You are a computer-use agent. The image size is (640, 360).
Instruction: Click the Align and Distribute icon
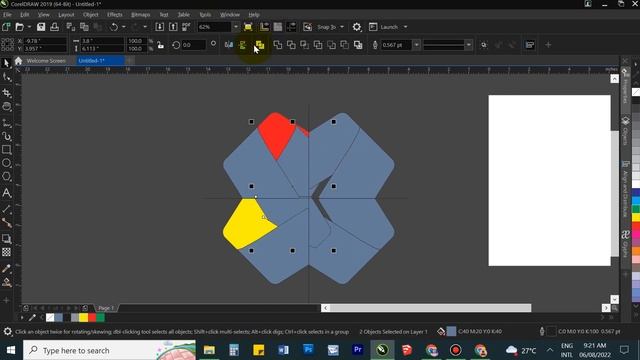pos(530,45)
